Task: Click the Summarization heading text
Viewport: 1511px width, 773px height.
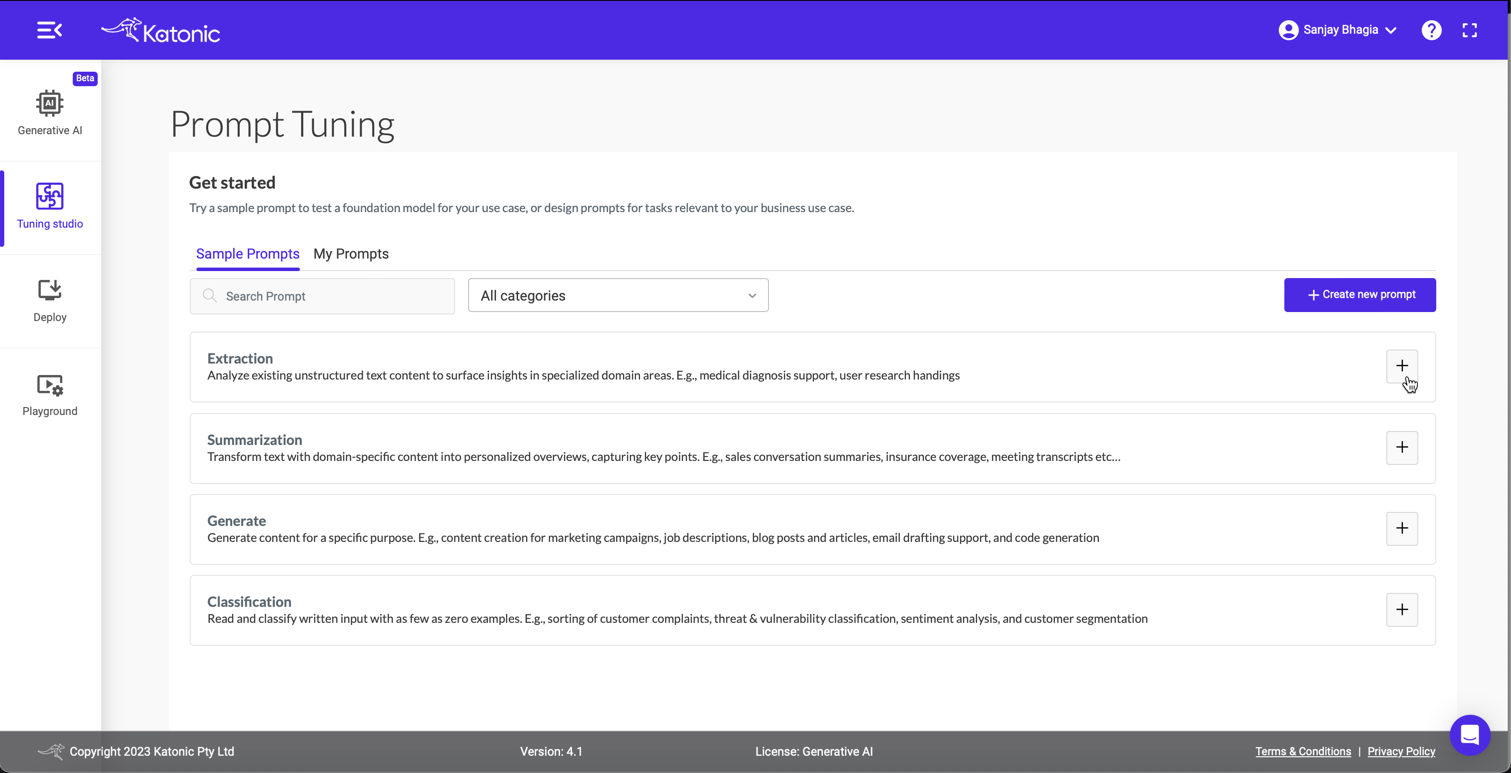Action: coord(255,439)
